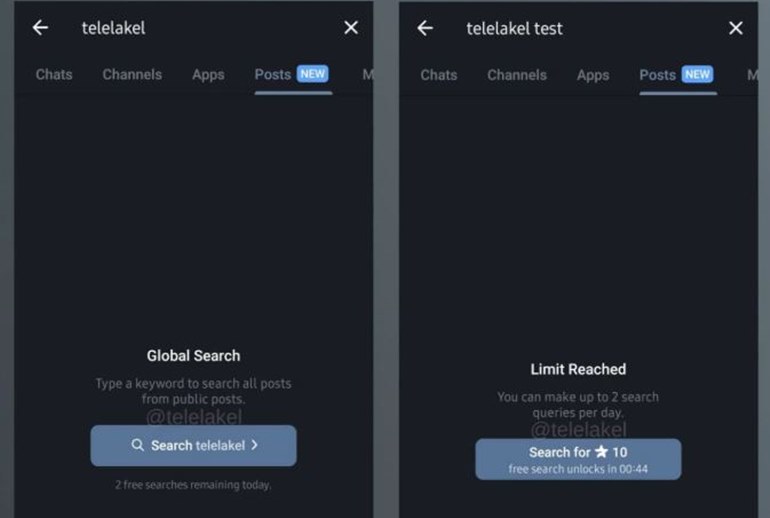Open Channels tab in right screen

517,75
